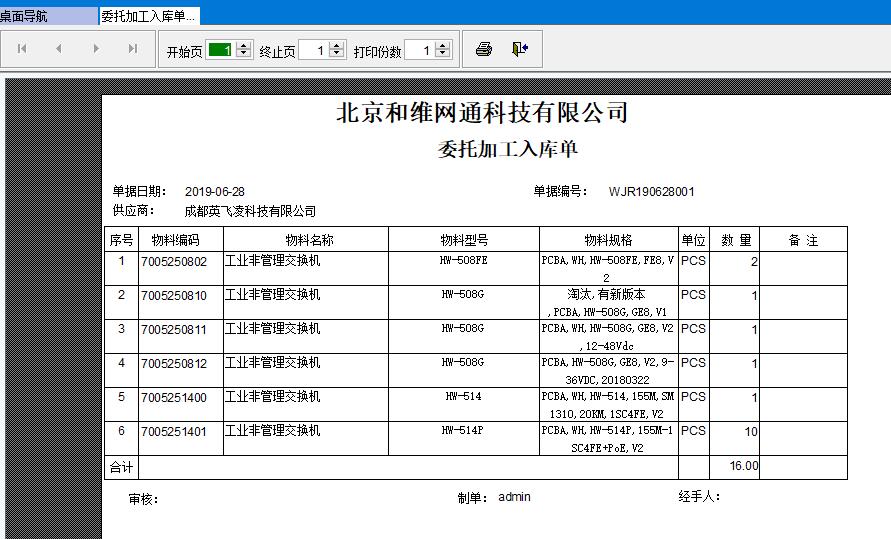
Task: Click the 打印份数 number input field
Action: (x=420, y=50)
